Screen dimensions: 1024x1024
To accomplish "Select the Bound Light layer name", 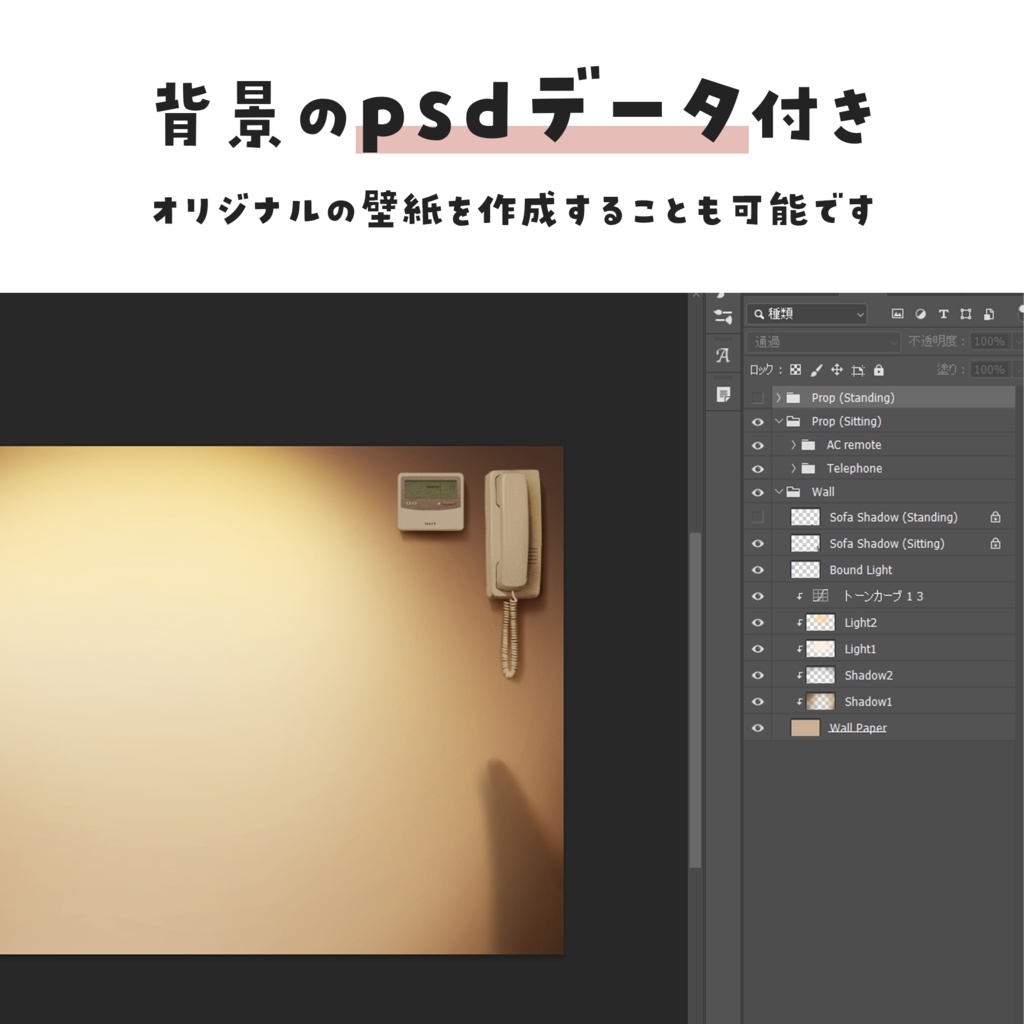I will (861, 569).
